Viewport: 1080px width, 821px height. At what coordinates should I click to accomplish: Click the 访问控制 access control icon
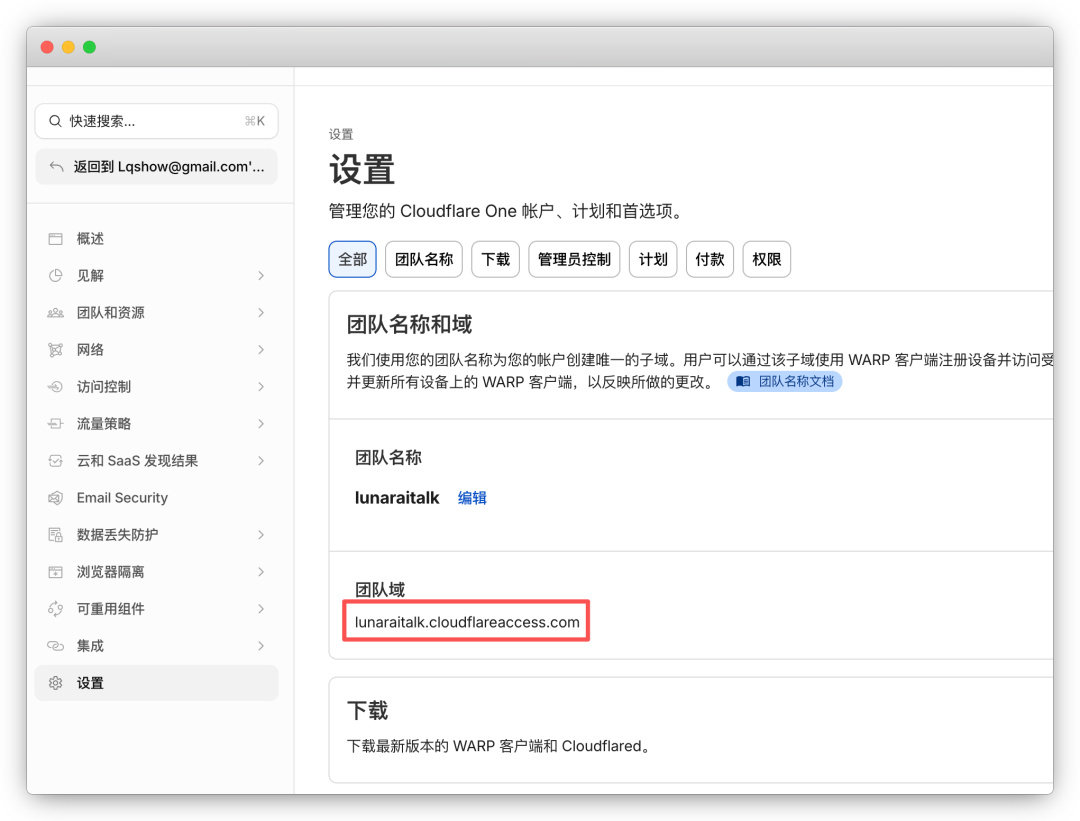[57, 386]
